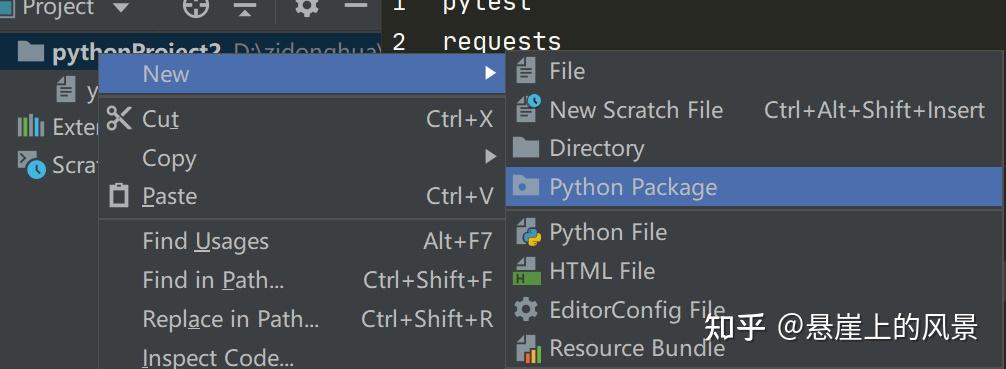
Task: Click line number 2 in the gutter
Action: pos(398,41)
